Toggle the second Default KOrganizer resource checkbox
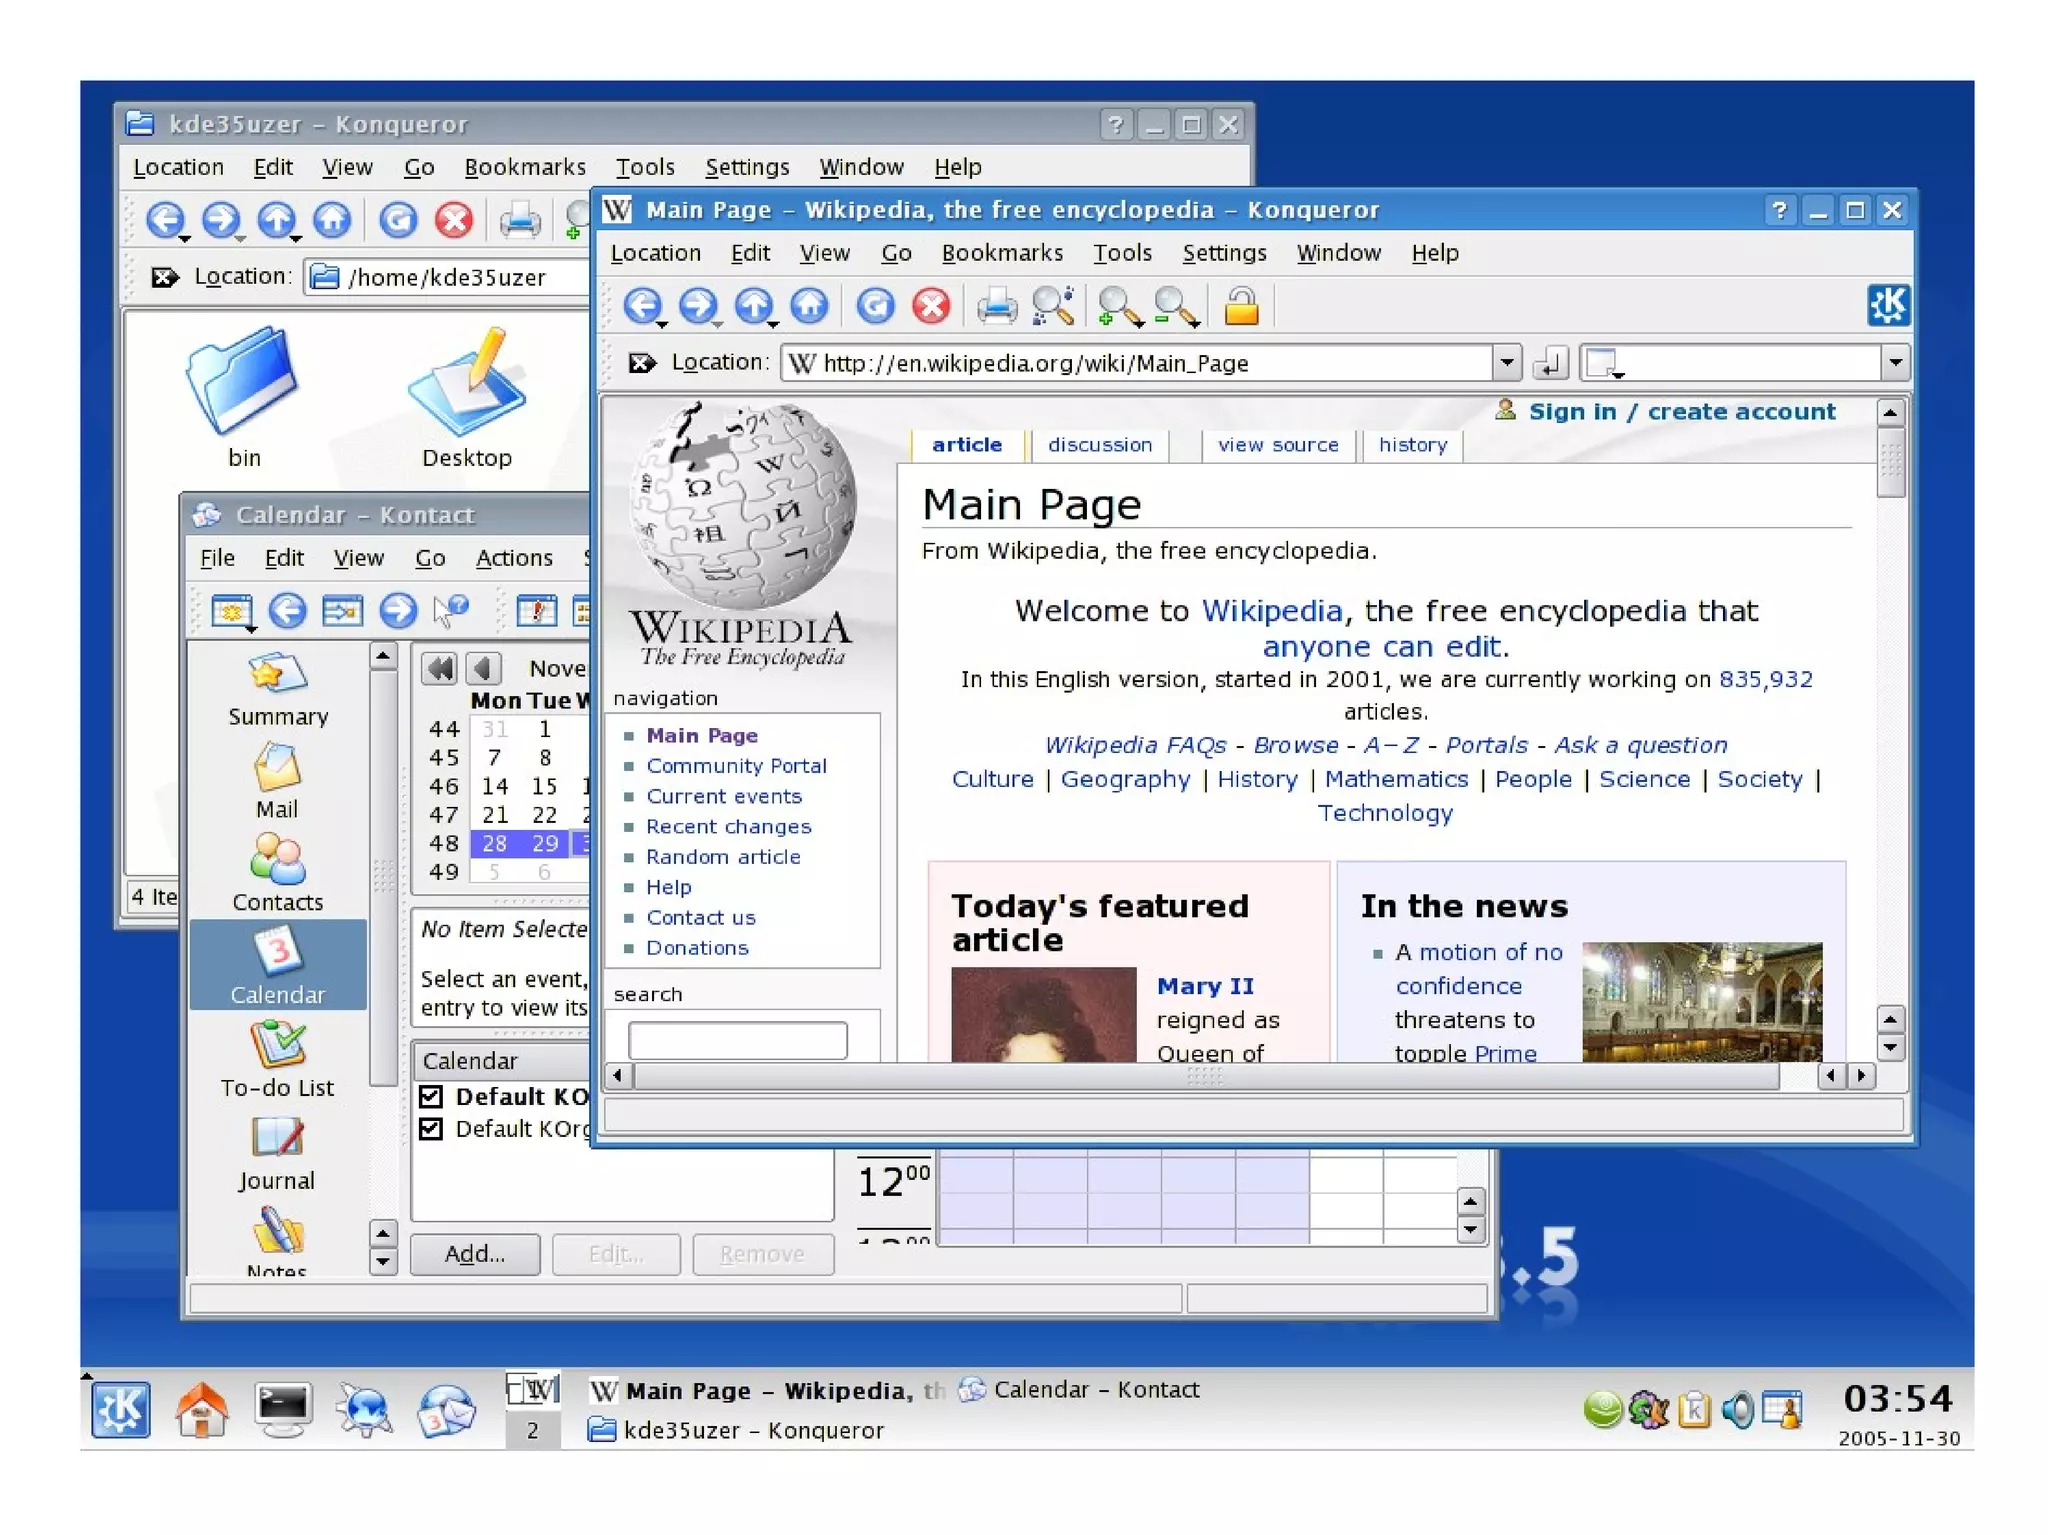 pos(431,1128)
